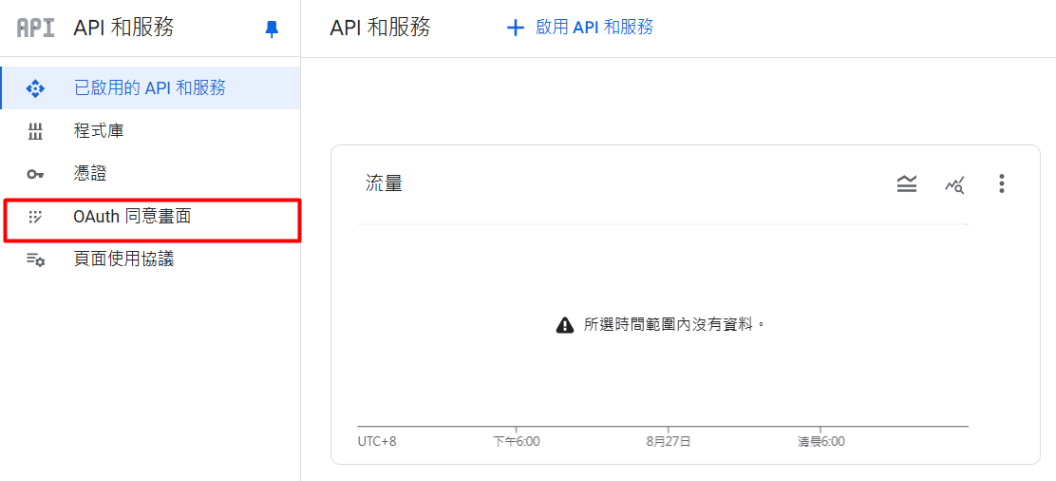The image size is (1056, 481).
Task: Open the OAuth 同意畫面 menu item
Action: [x=151, y=217]
